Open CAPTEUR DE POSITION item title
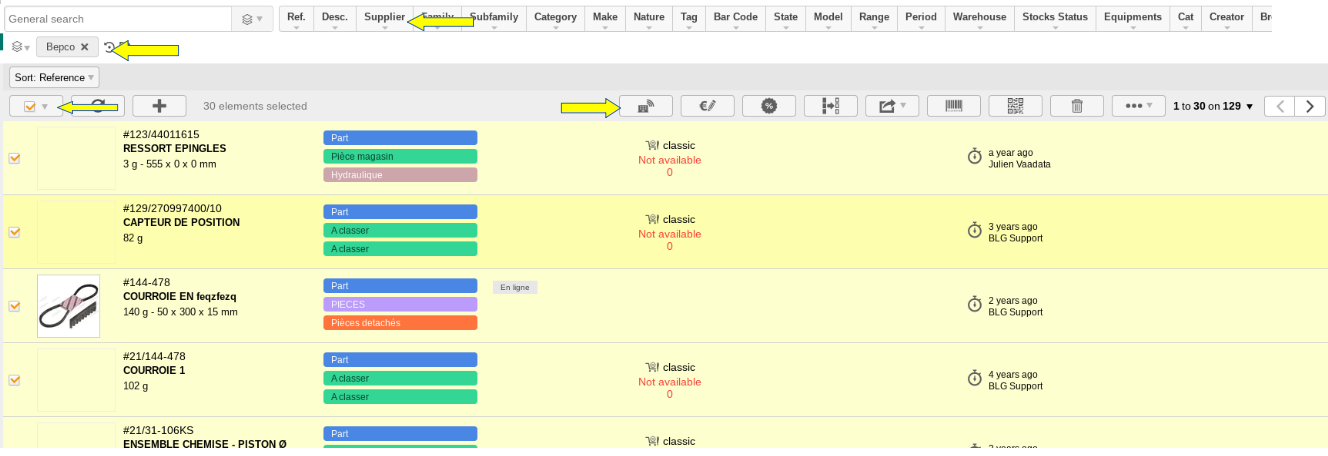 click(x=181, y=223)
